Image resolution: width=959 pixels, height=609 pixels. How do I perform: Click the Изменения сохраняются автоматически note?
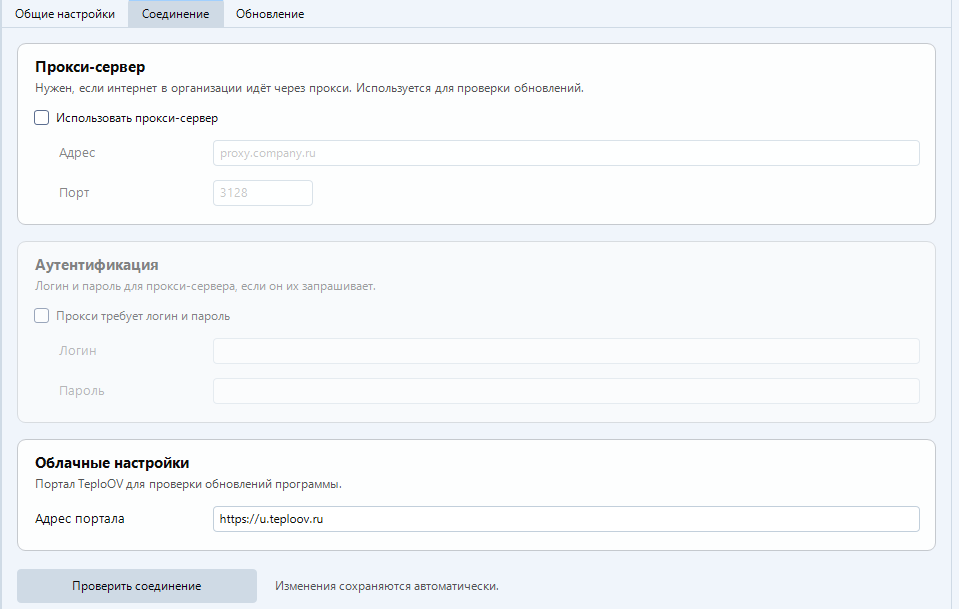pos(387,586)
